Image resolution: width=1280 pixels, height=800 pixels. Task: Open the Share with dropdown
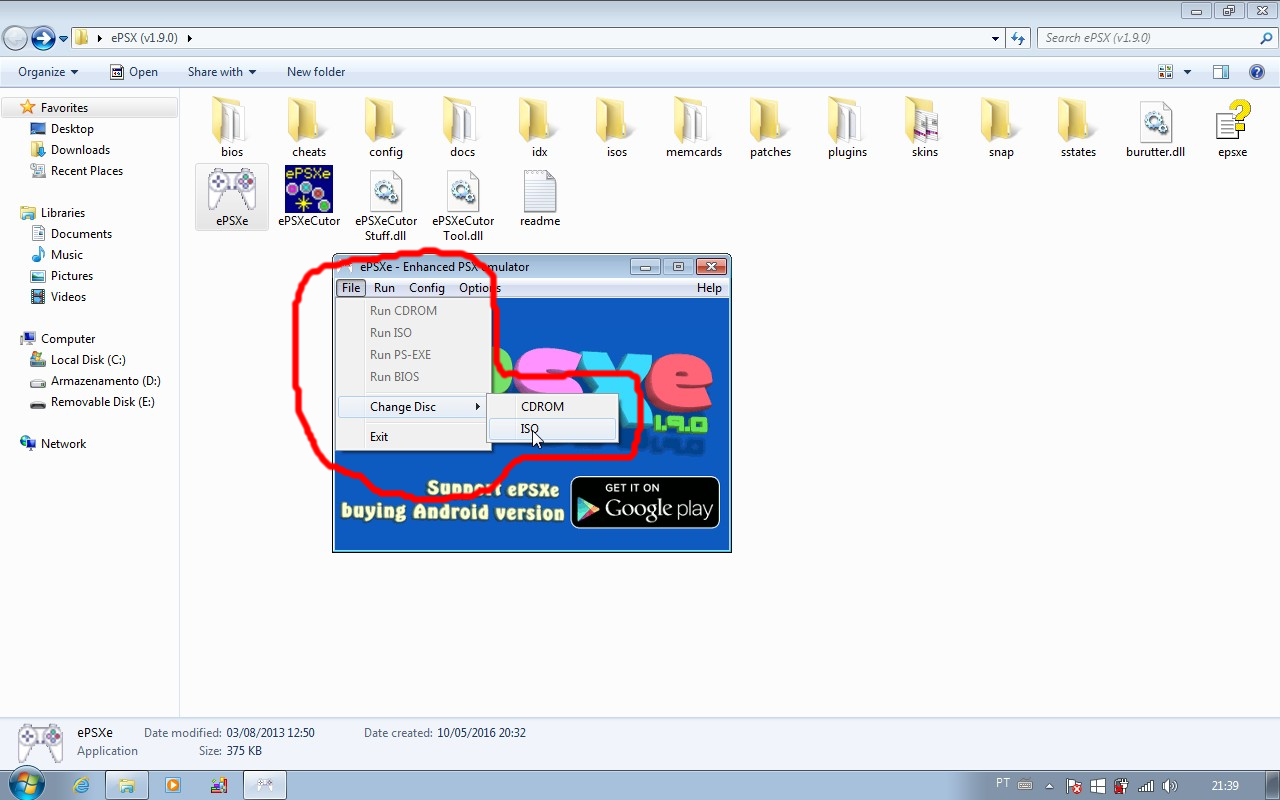(x=221, y=72)
